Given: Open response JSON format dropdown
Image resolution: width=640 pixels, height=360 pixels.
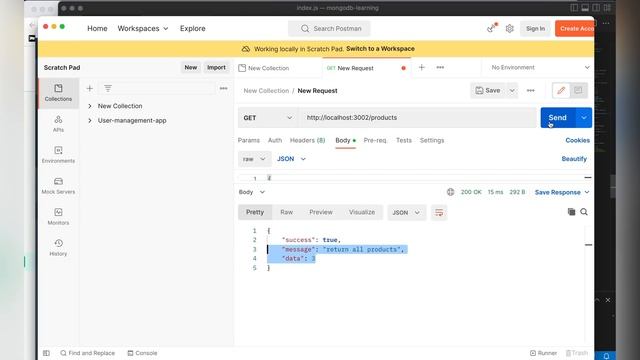Looking at the screenshot, I should (x=406, y=213).
